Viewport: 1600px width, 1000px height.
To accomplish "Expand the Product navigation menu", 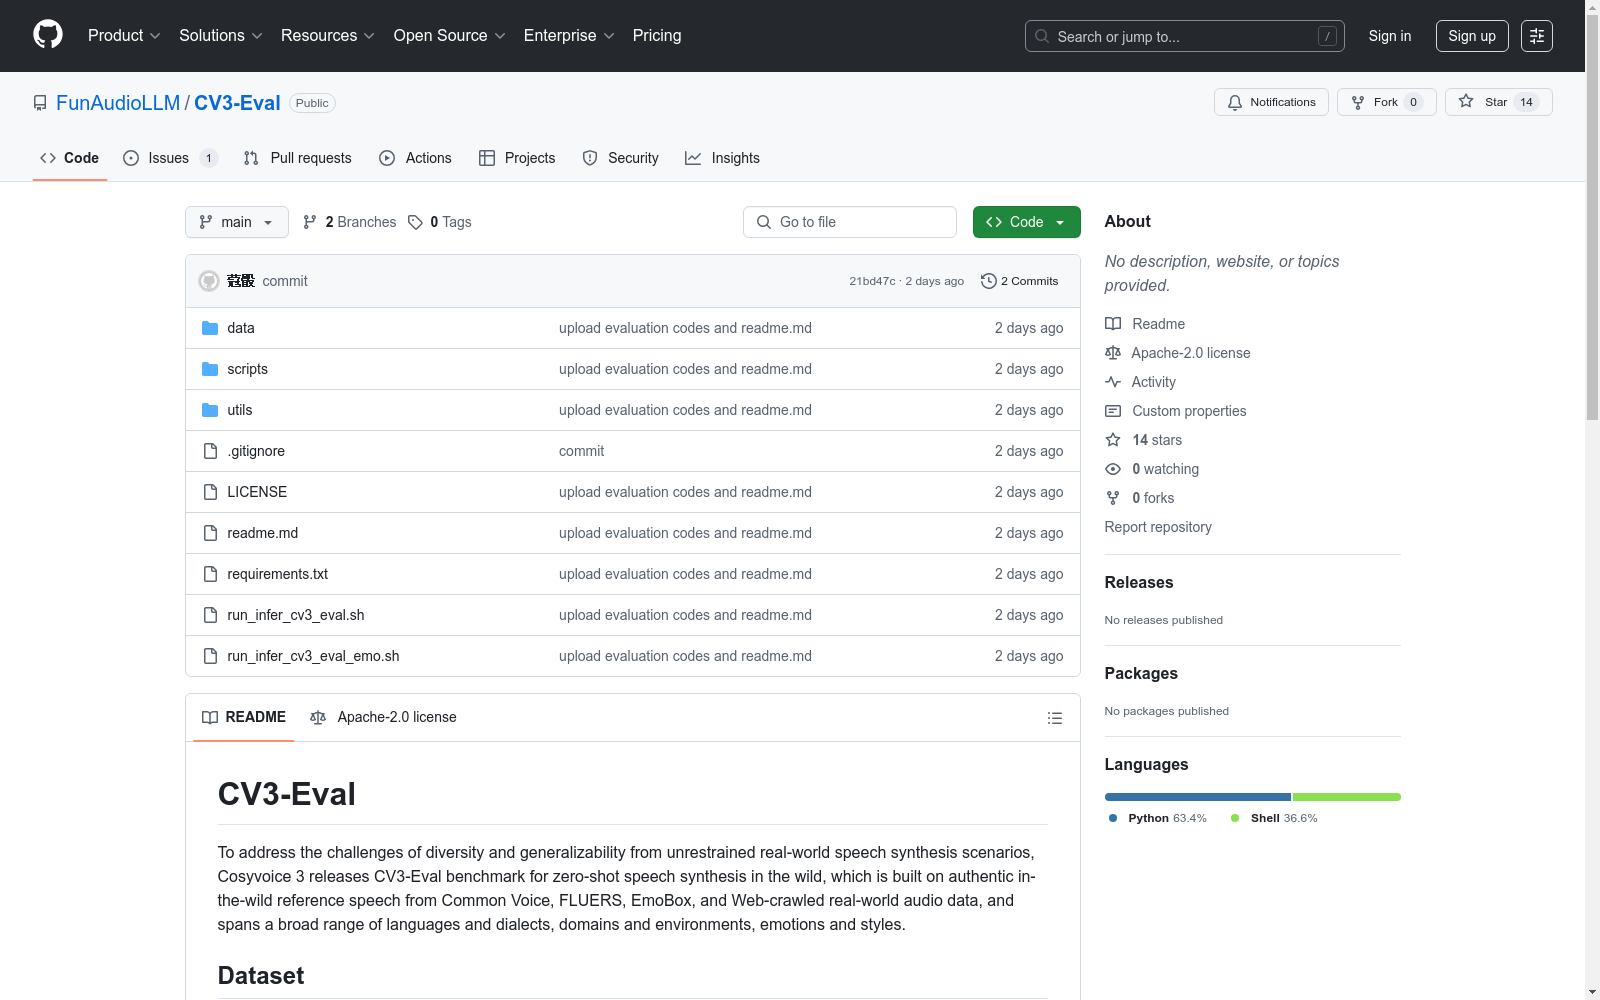I will [123, 36].
